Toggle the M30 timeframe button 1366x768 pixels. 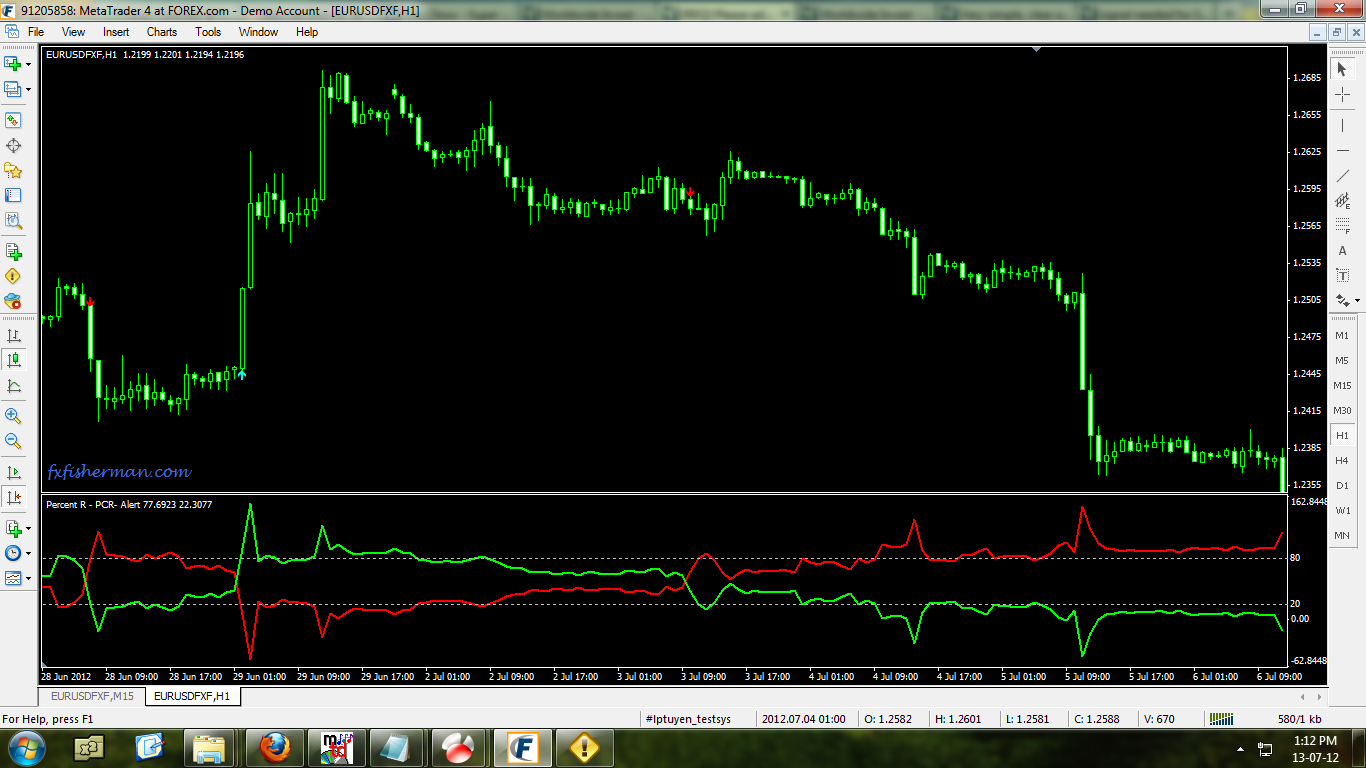click(1342, 410)
